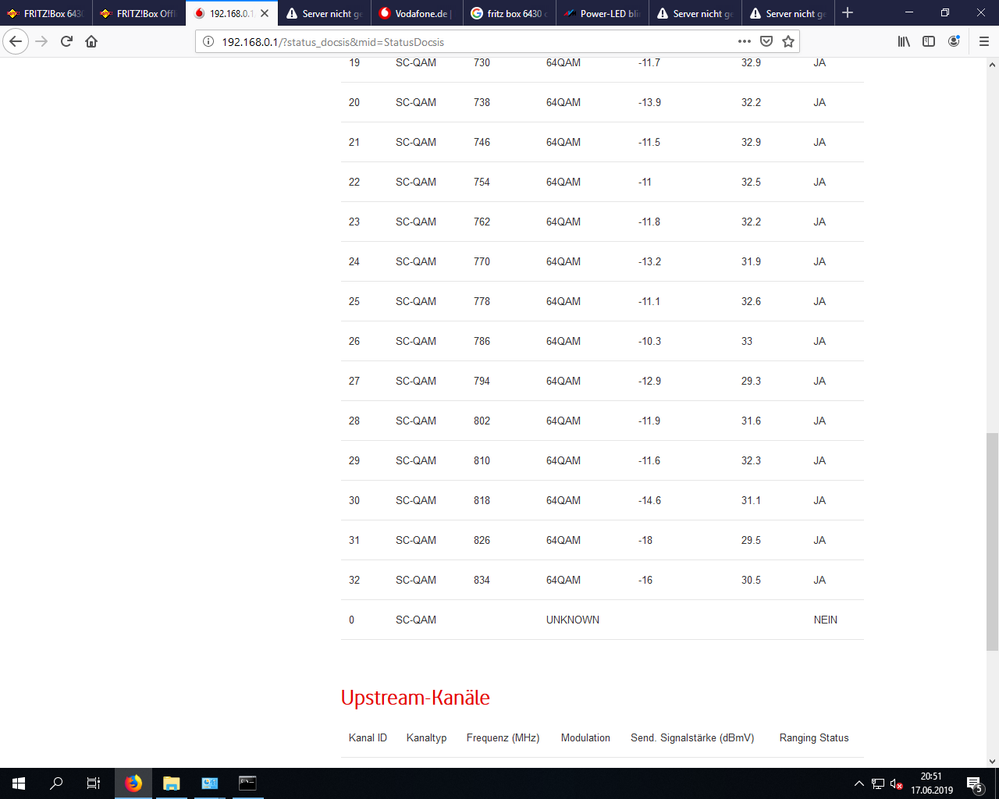The height and width of the screenshot is (799, 999).
Task: Expand hidden icons in system tray
Action: (859, 783)
